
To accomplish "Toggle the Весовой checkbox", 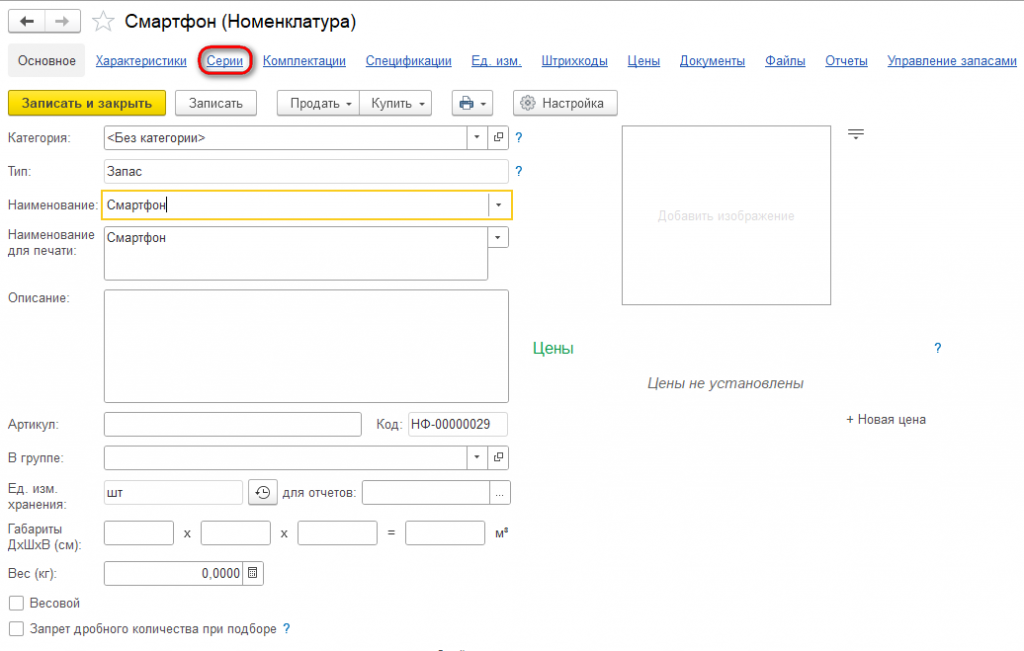I will [16, 603].
